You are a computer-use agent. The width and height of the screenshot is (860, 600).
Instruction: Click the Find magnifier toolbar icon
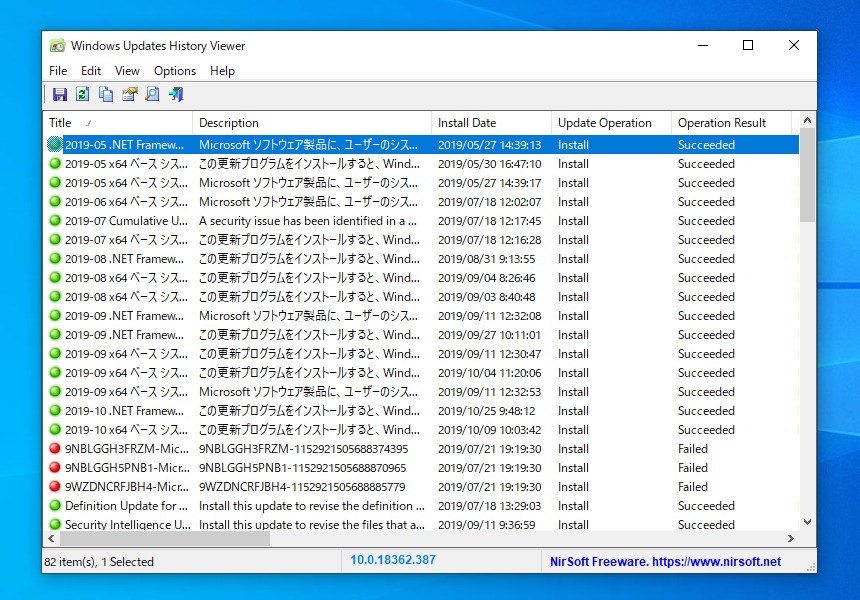coord(152,95)
